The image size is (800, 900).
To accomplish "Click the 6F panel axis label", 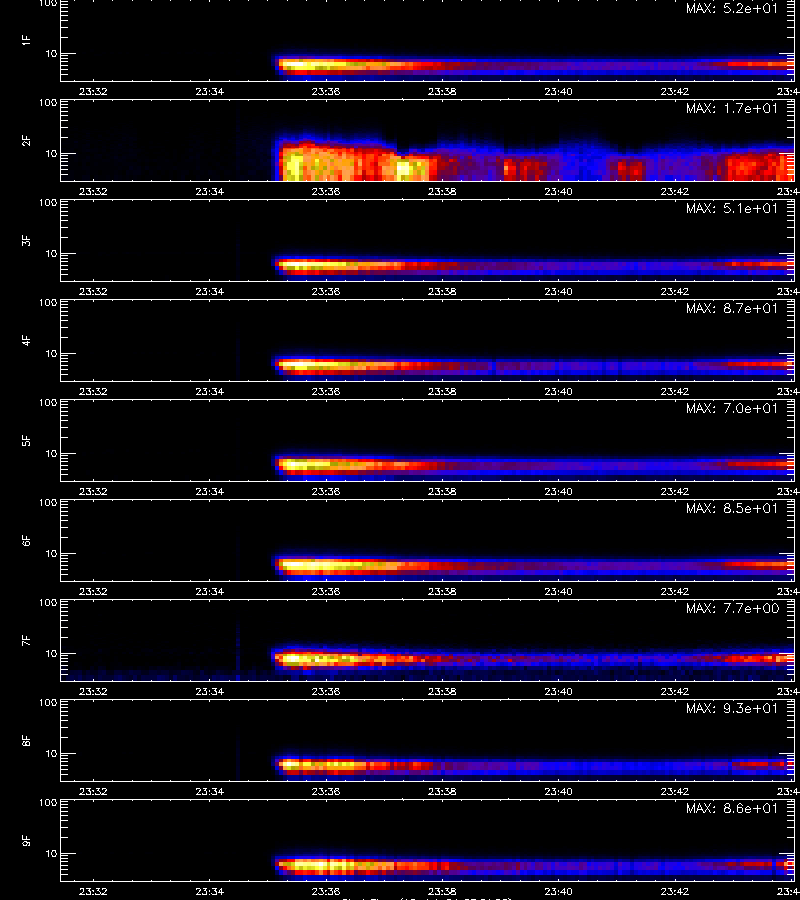I will coord(26,540).
